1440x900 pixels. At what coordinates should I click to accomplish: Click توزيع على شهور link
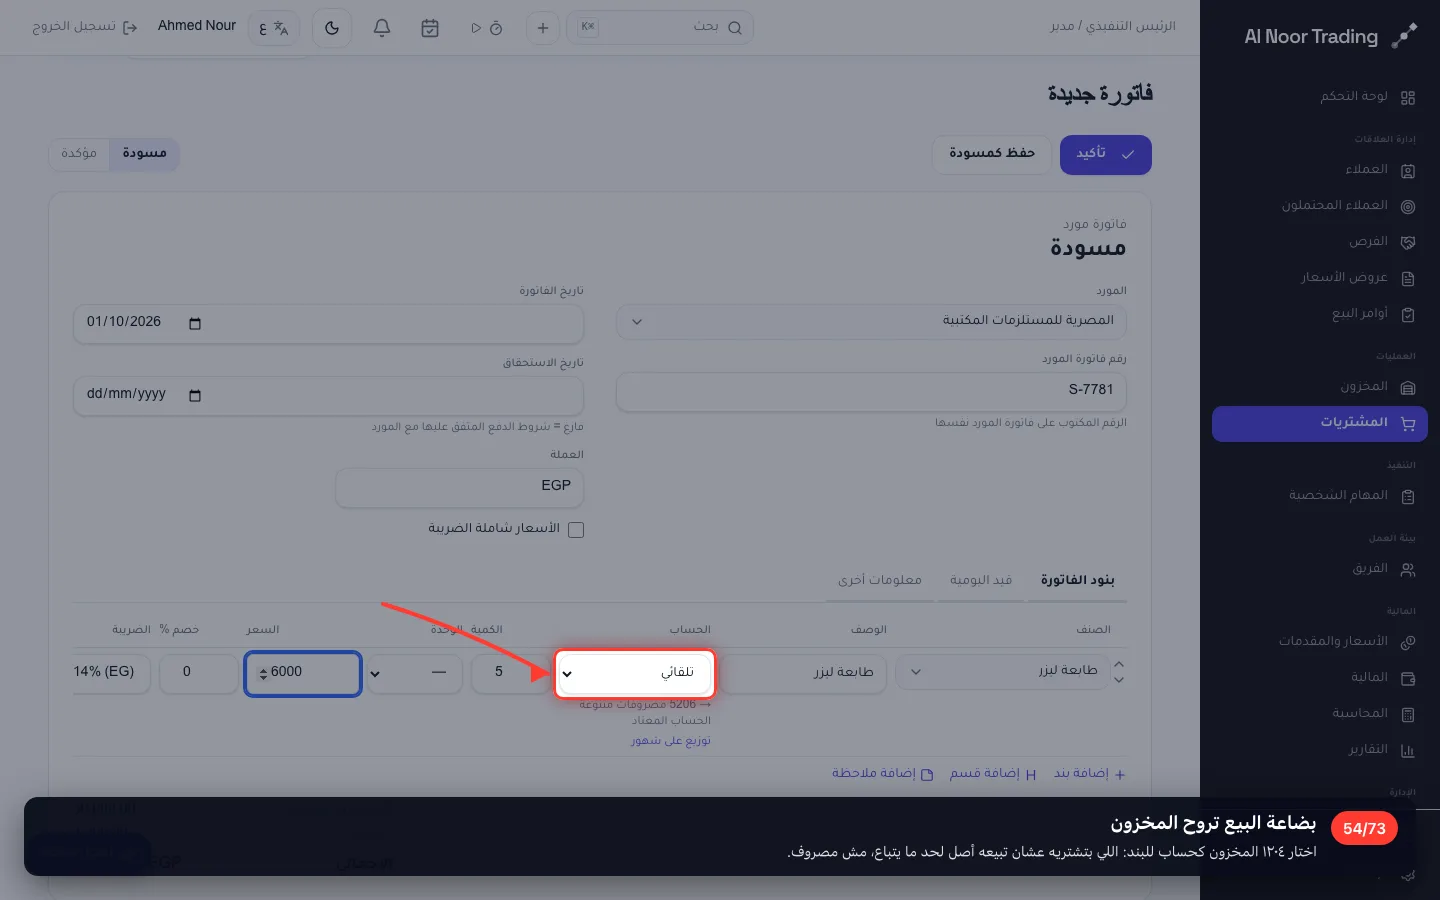pyautogui.click(x=671, y=741)
